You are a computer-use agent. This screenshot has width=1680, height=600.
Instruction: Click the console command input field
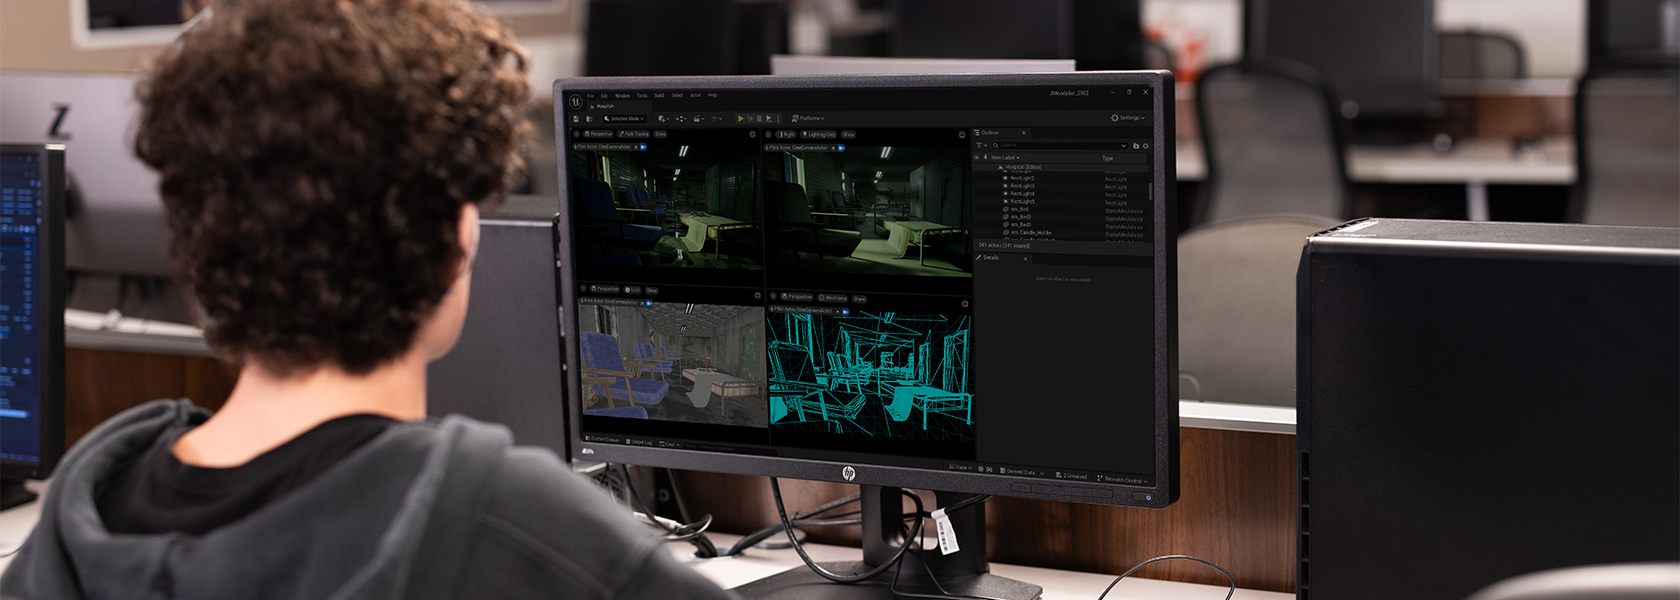tap(730, 448)
